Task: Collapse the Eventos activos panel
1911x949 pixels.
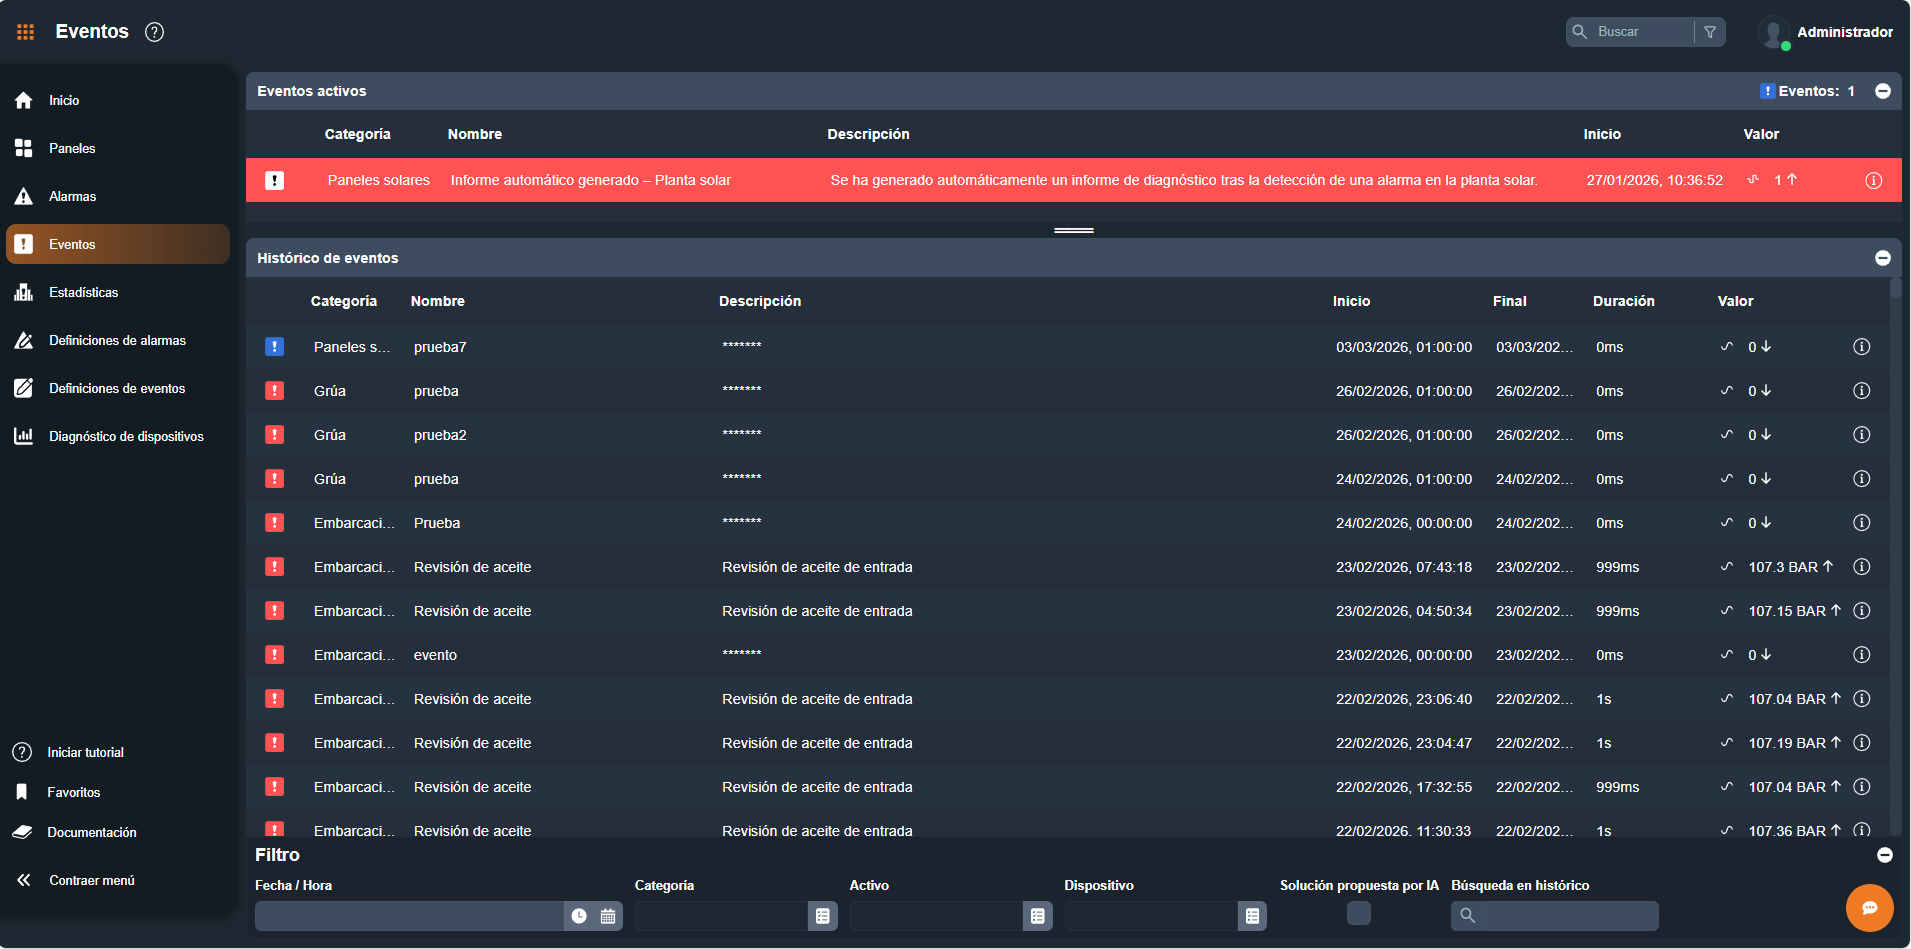Action: (x=1883, y=91)
